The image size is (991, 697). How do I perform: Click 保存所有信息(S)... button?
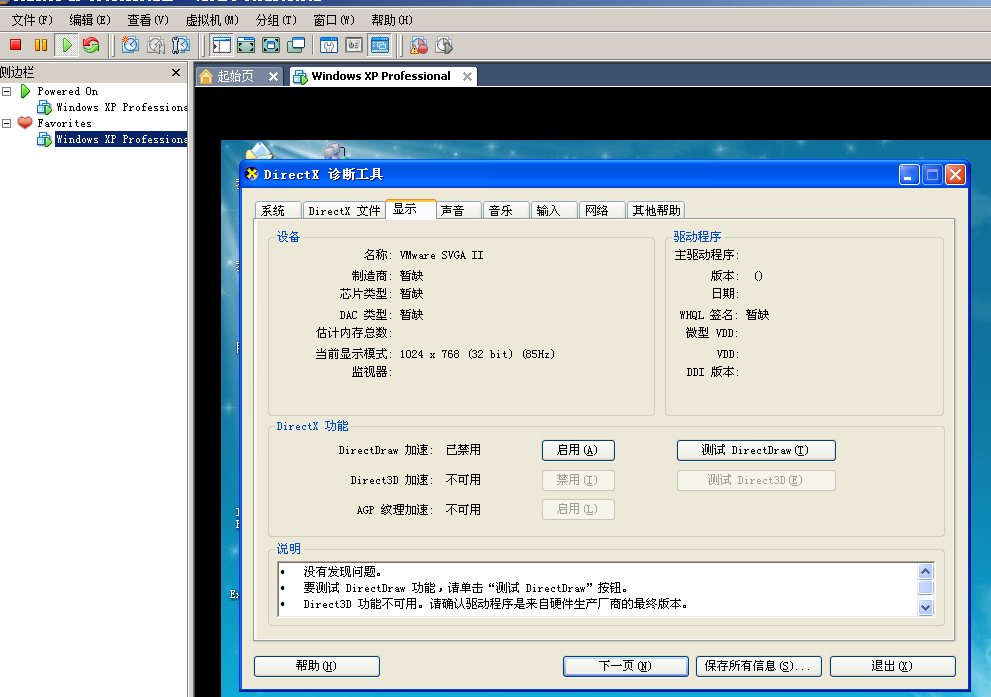758,666
